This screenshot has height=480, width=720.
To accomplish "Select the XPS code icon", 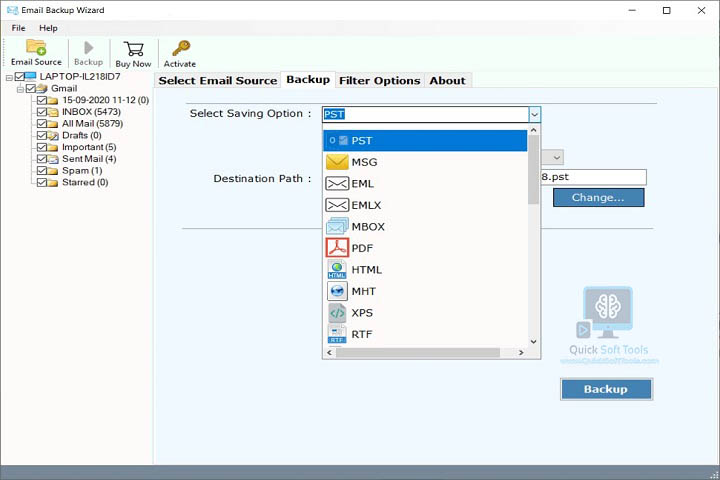I will [x=337, y=313].
